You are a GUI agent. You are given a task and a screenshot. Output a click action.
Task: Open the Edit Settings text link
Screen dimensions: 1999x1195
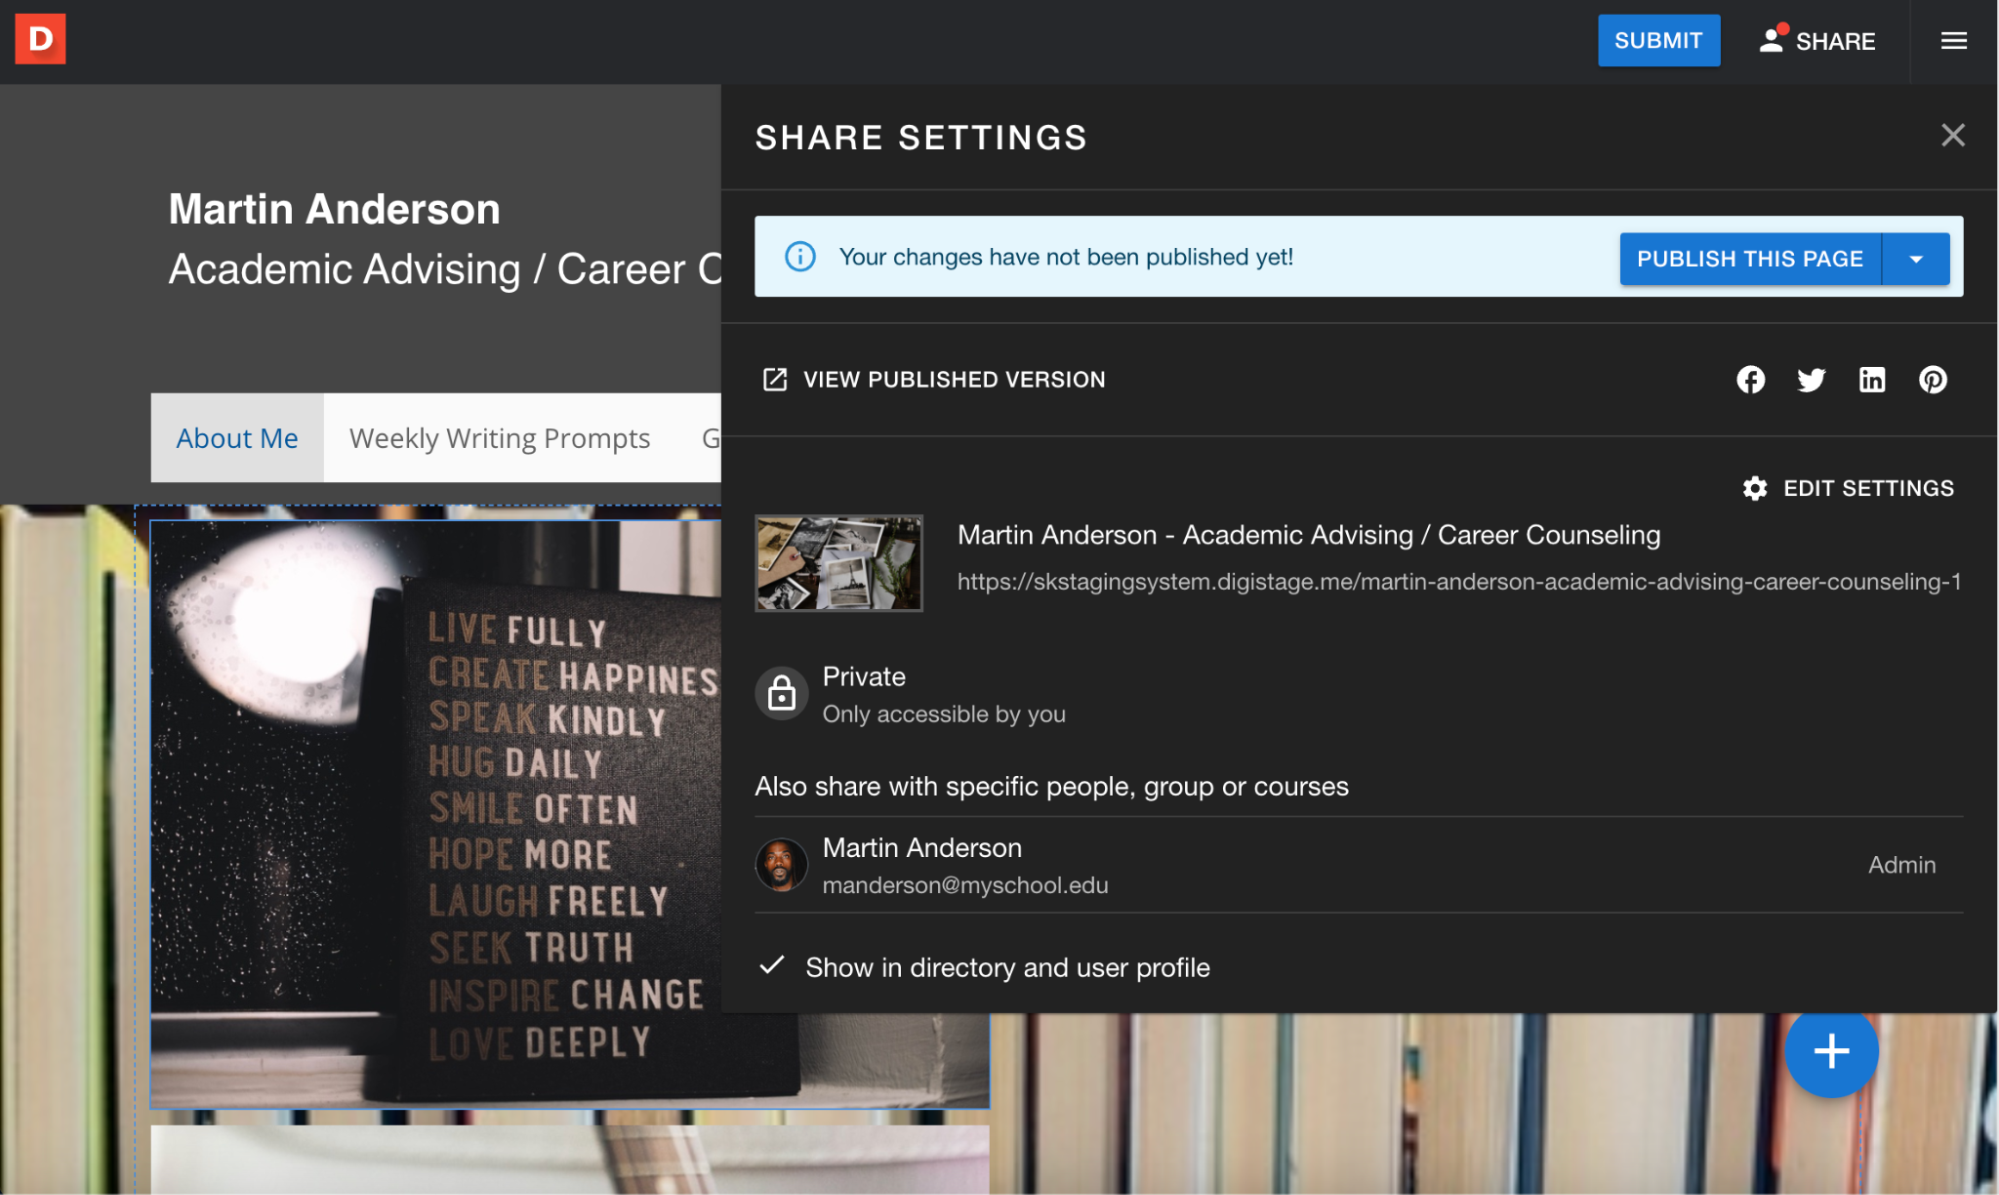click(1868, 488)
